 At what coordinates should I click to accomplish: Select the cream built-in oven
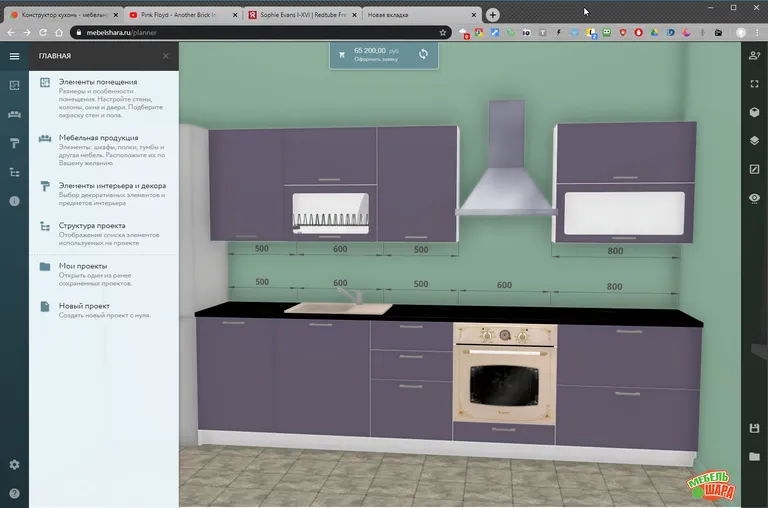(504, 374)
